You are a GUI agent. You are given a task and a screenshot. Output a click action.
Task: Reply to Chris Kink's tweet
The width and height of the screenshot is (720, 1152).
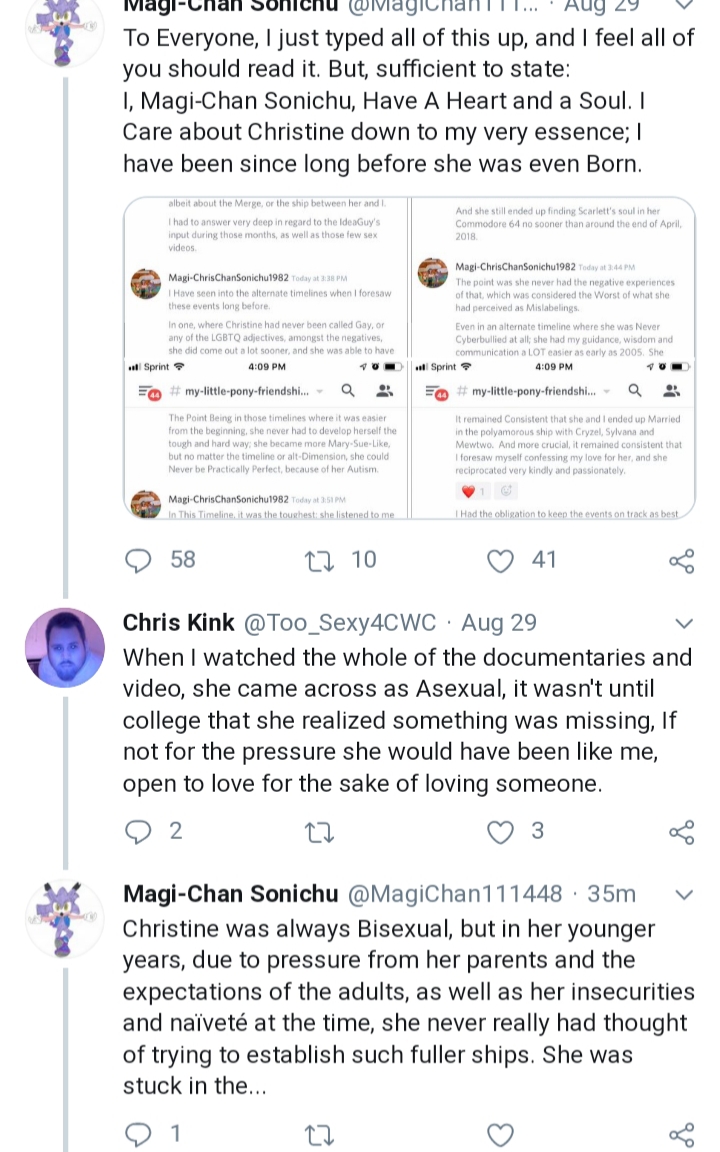point(138,832)
